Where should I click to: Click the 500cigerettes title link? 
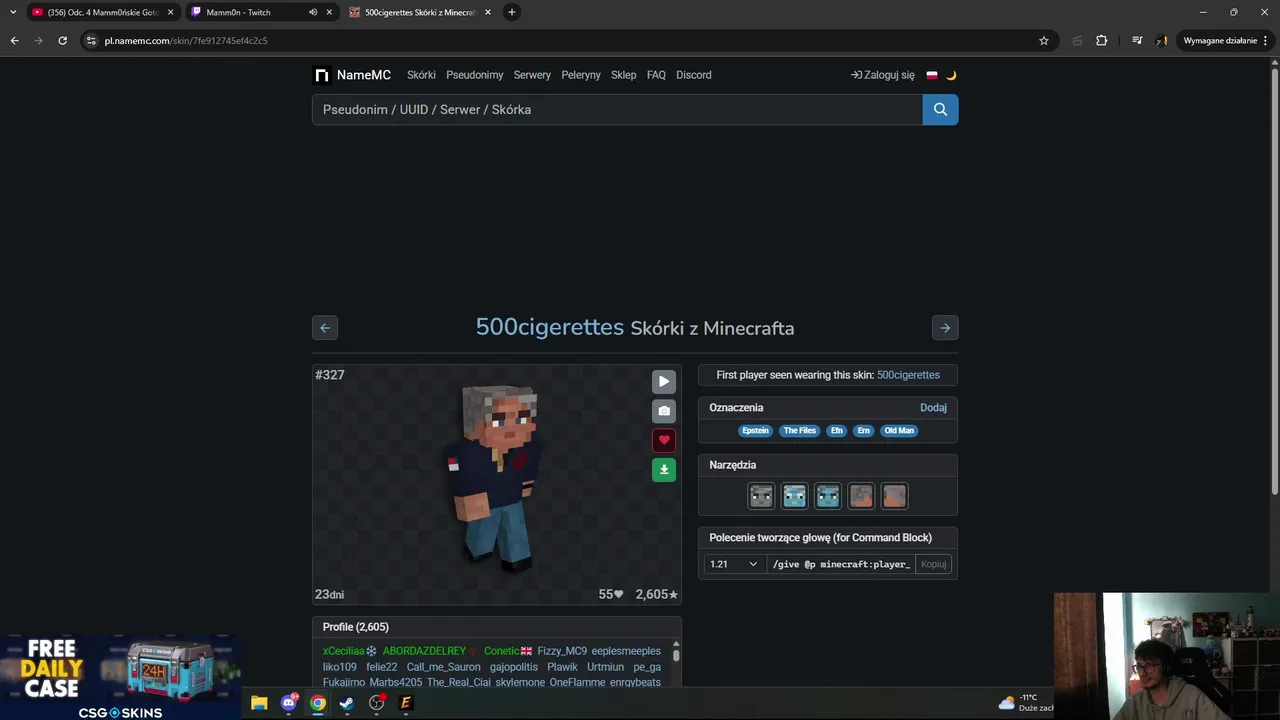tap(550, 327)
